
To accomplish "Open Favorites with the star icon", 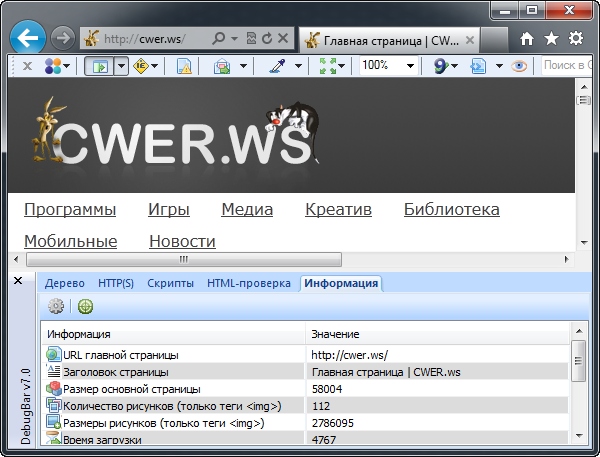I will coord(551,39).
